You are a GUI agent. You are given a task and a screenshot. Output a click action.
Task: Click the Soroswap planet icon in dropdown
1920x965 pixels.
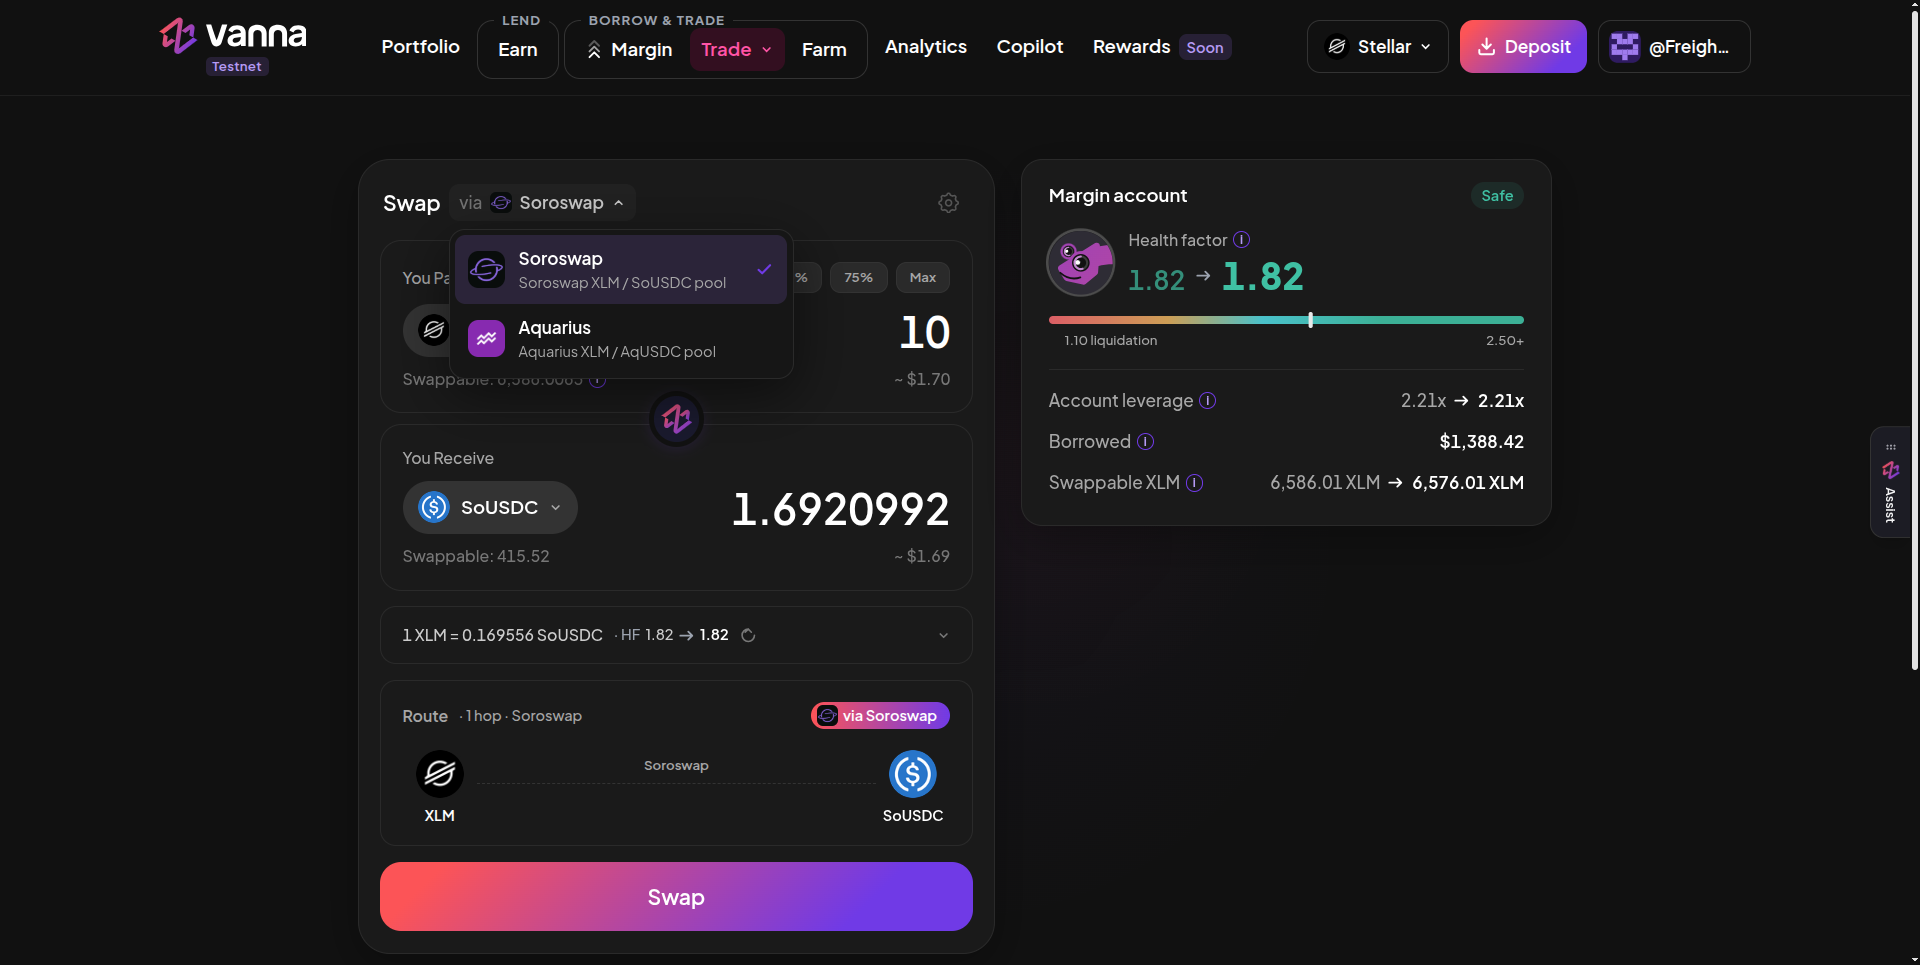[487, 269]
